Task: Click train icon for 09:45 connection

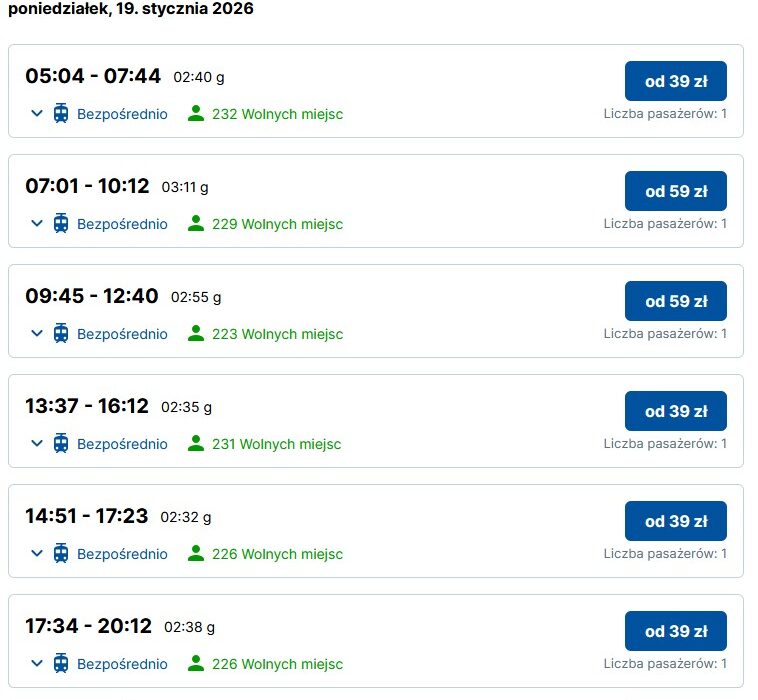Action: [61, 334]
